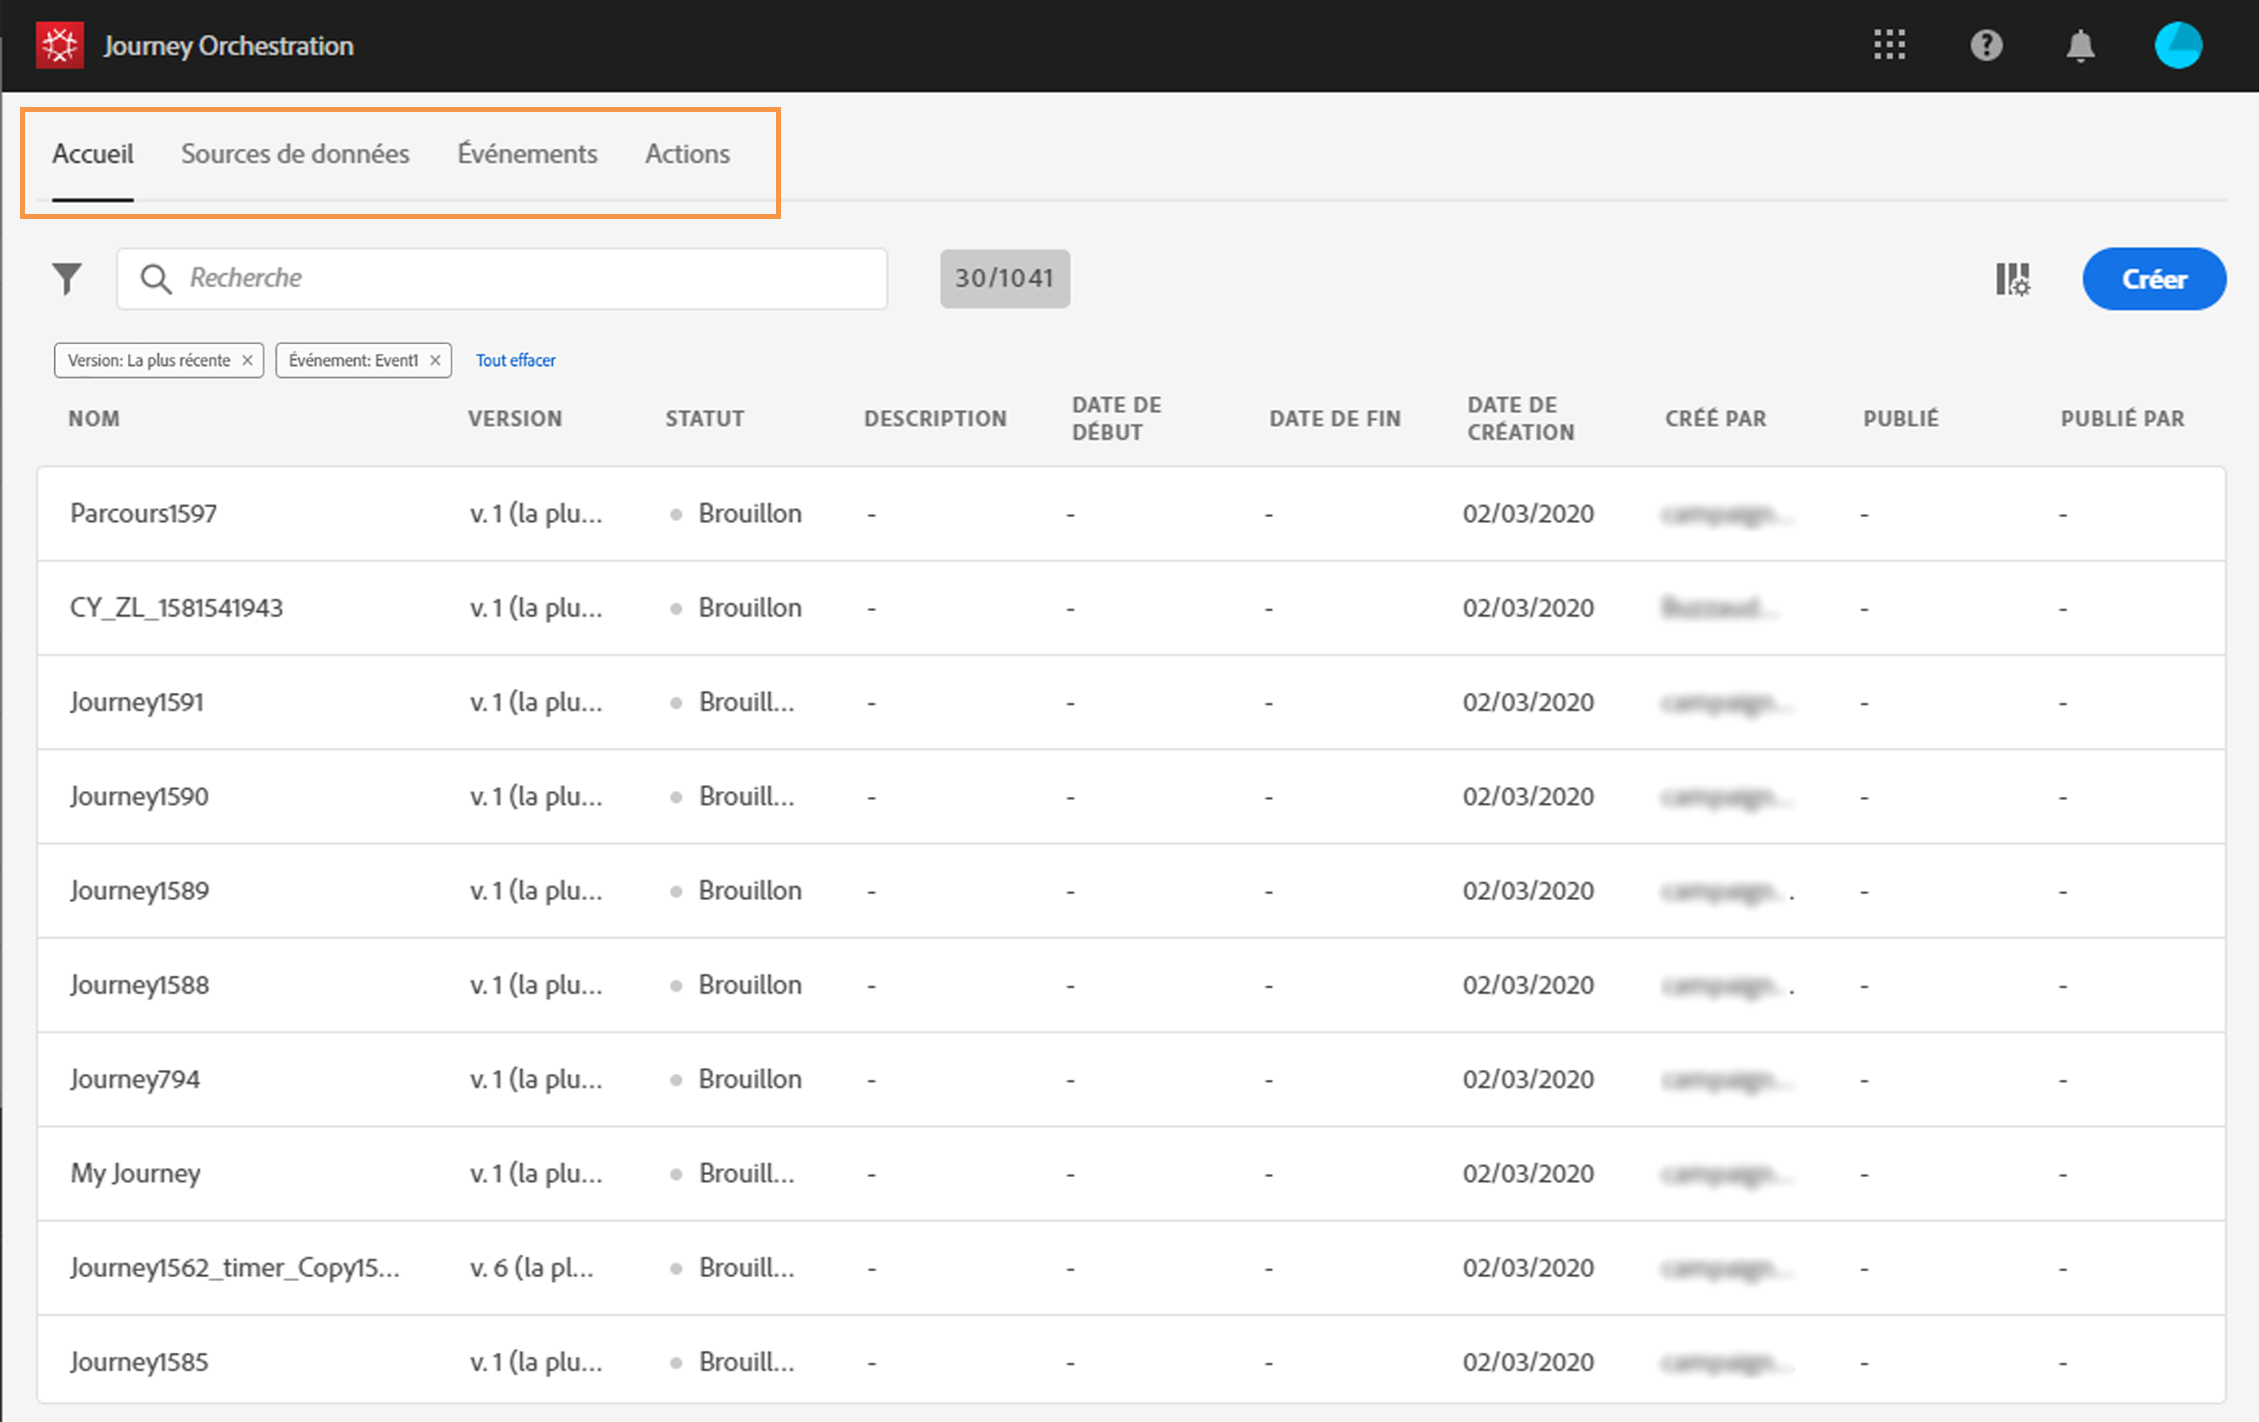
Task: Open the Parcours1597 journey row
Action: [143, 514]
